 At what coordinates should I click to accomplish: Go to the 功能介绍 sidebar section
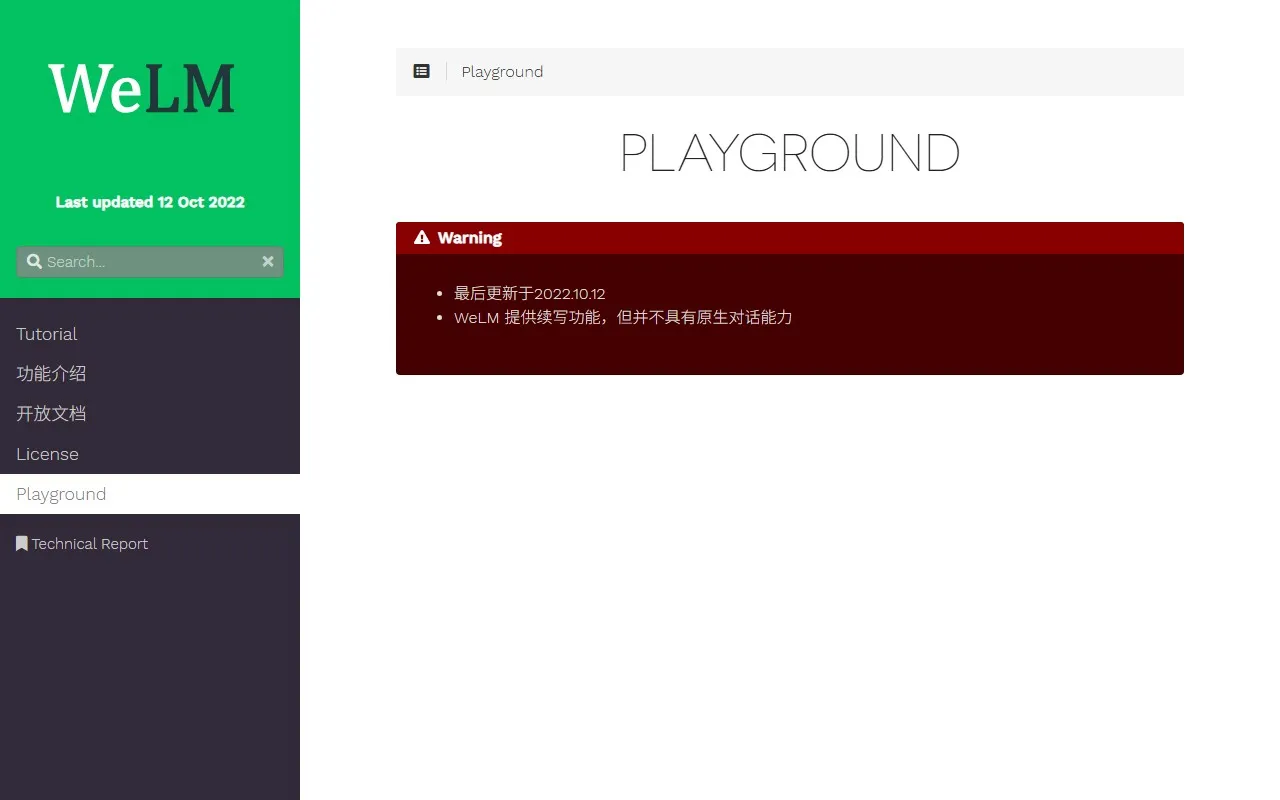51,374
